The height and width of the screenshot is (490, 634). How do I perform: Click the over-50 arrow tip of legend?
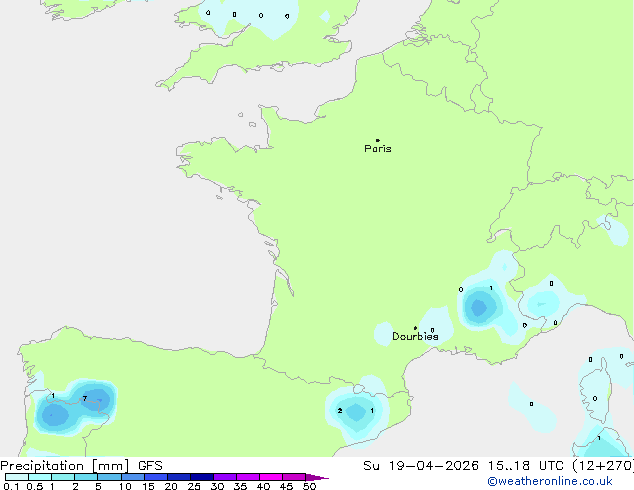coord(317,477)
